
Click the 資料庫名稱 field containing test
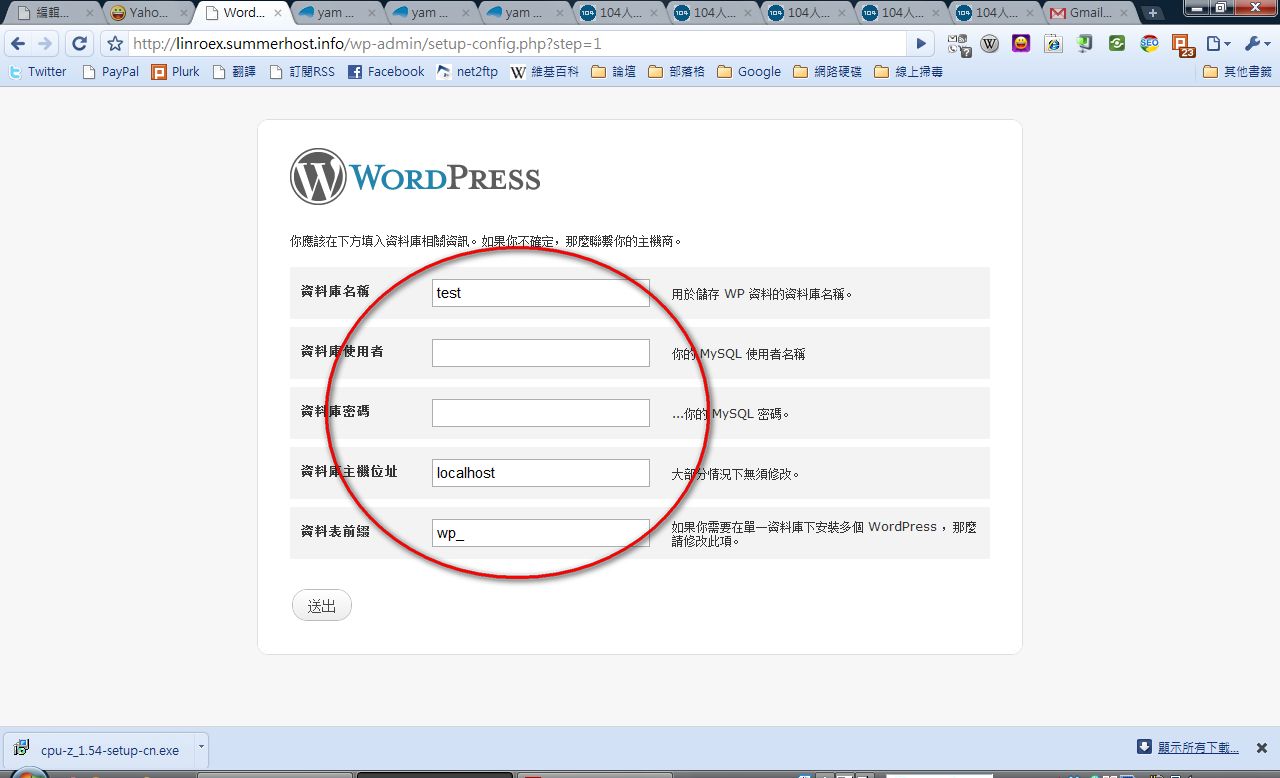tap(541, 293)
